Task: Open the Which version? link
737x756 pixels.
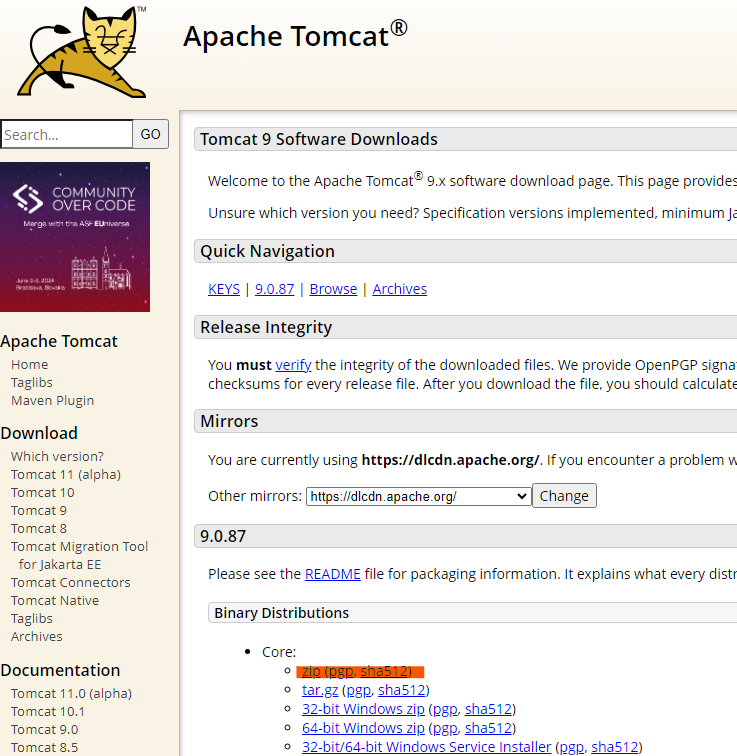Action: point(57,457)
